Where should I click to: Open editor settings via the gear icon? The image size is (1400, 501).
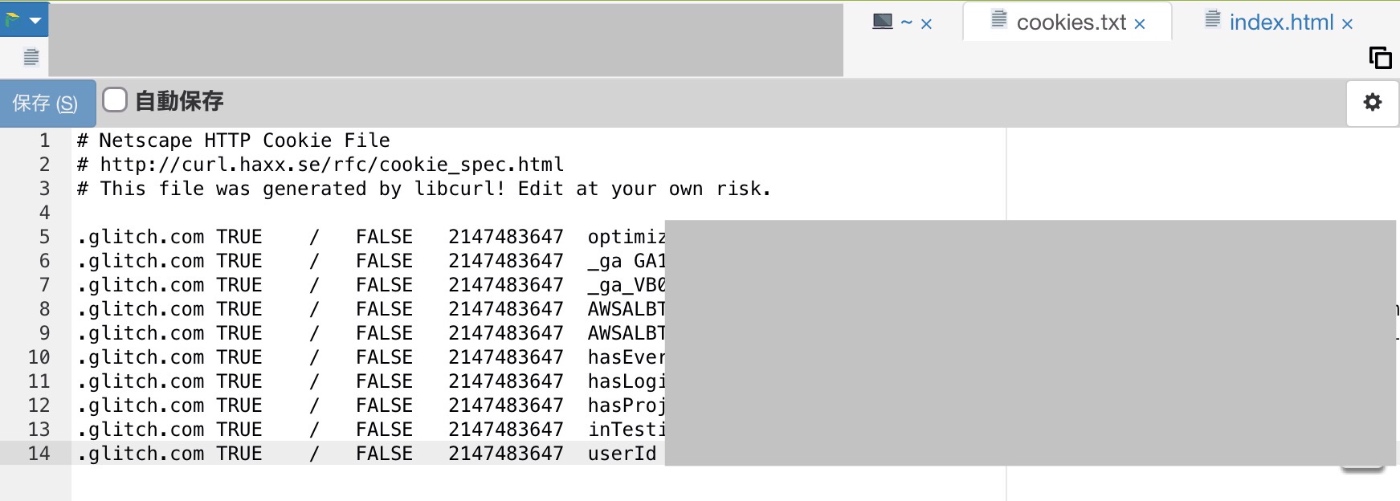[x=1372, y=102]
